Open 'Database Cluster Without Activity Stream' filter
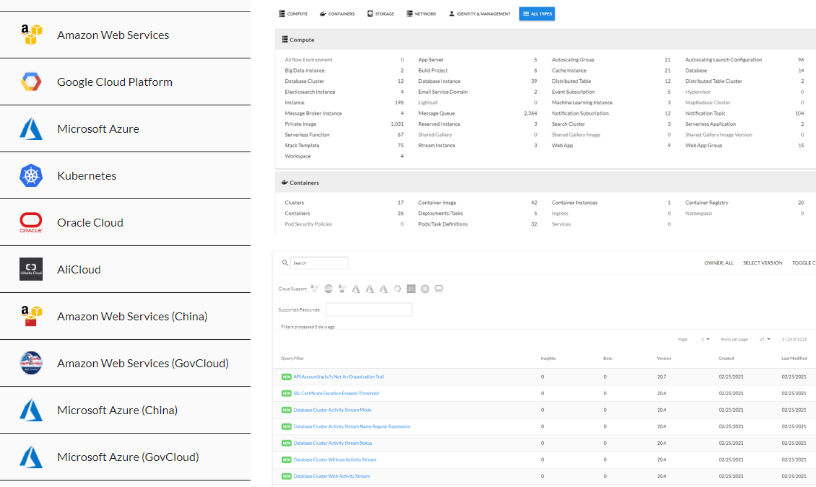The width and height of the screenshot is (816, 487). click(x=335, y=459)
